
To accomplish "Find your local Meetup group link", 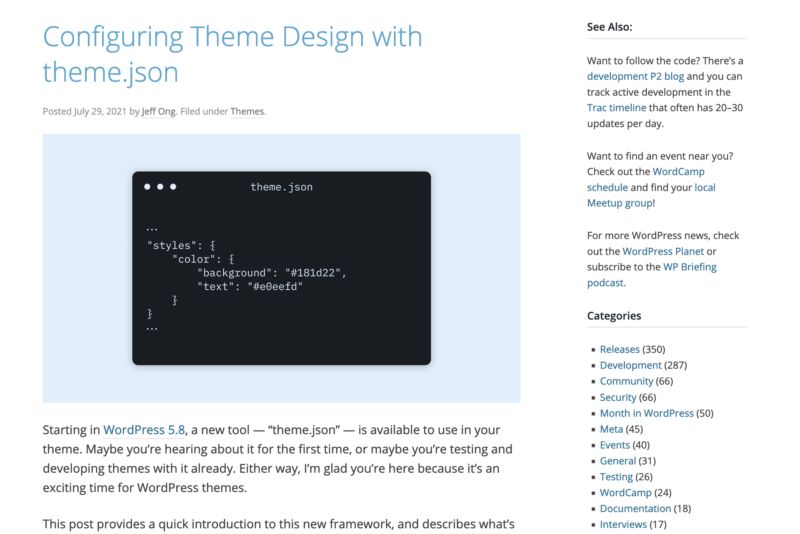I will (651, 195).
